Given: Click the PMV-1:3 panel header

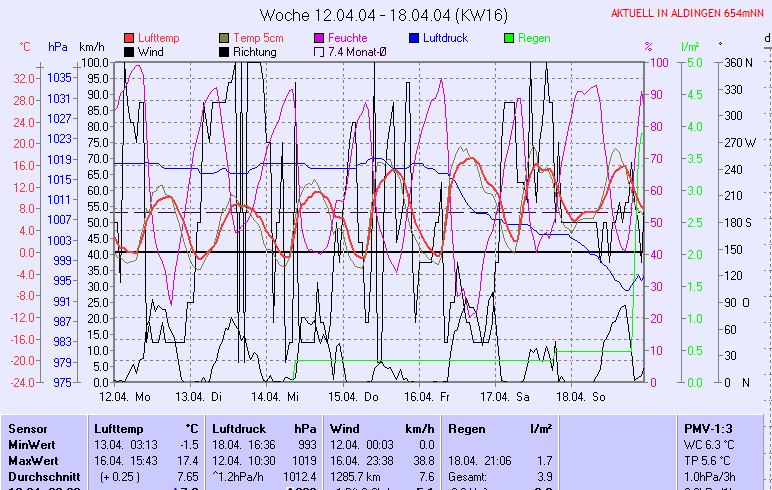Looking at the screenshot, I should 707,428.
